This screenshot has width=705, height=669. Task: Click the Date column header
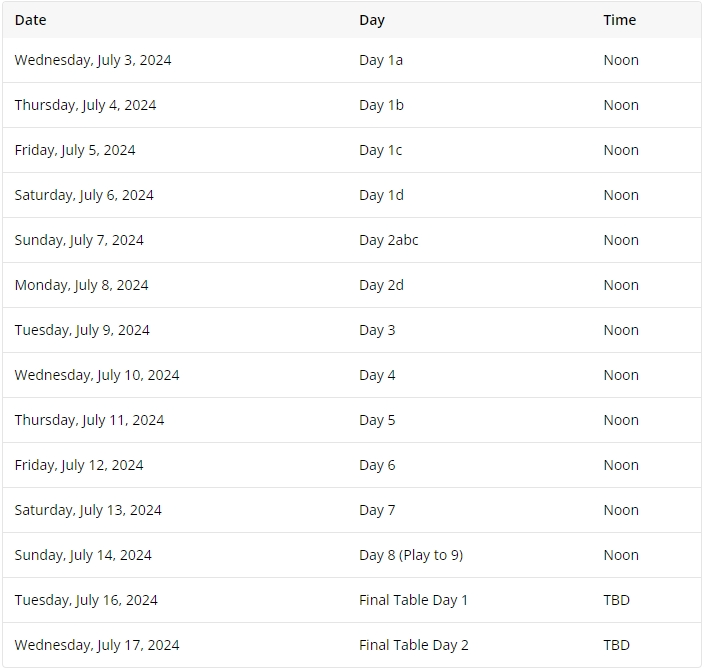pyautogui.click(x=31, y=20)
